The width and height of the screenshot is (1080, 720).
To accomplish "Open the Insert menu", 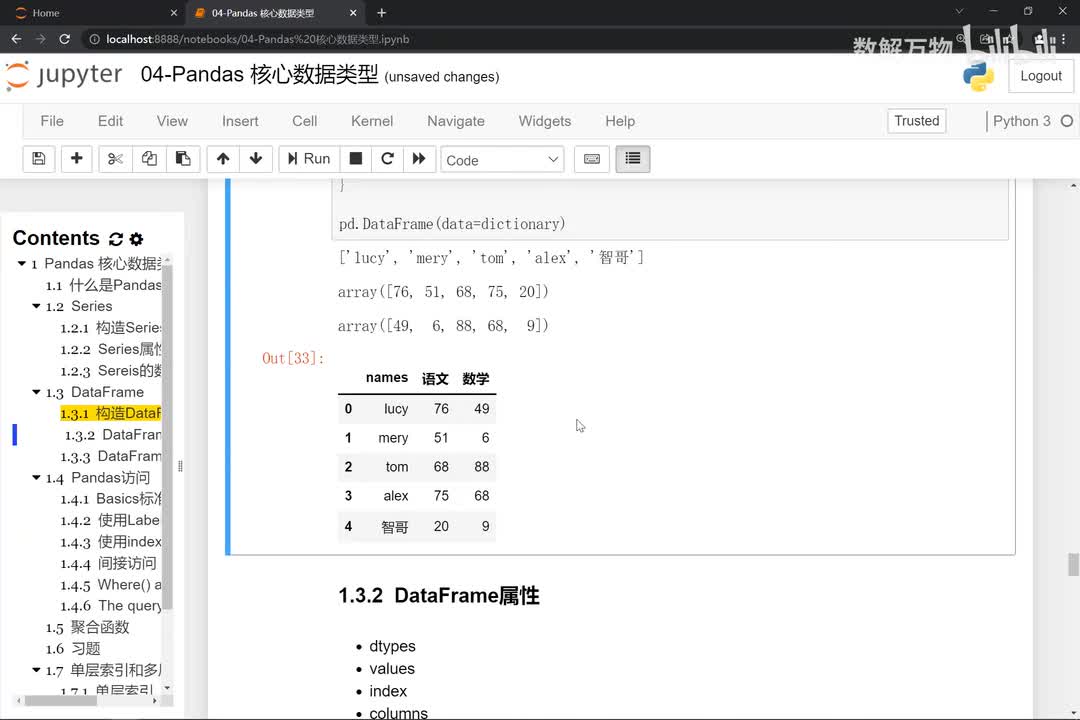I will (240, 121).
